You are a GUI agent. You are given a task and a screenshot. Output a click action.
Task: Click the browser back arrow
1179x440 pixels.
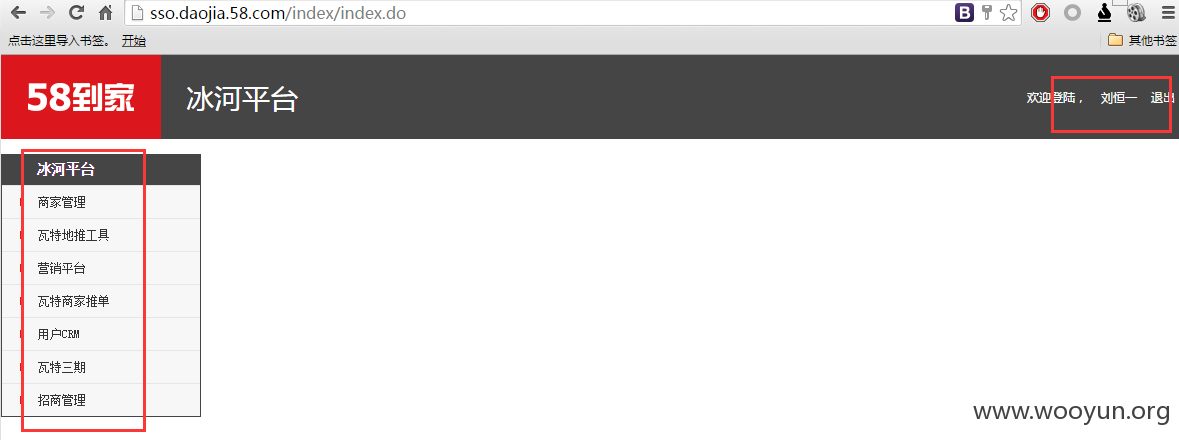(x=17, y=13)
